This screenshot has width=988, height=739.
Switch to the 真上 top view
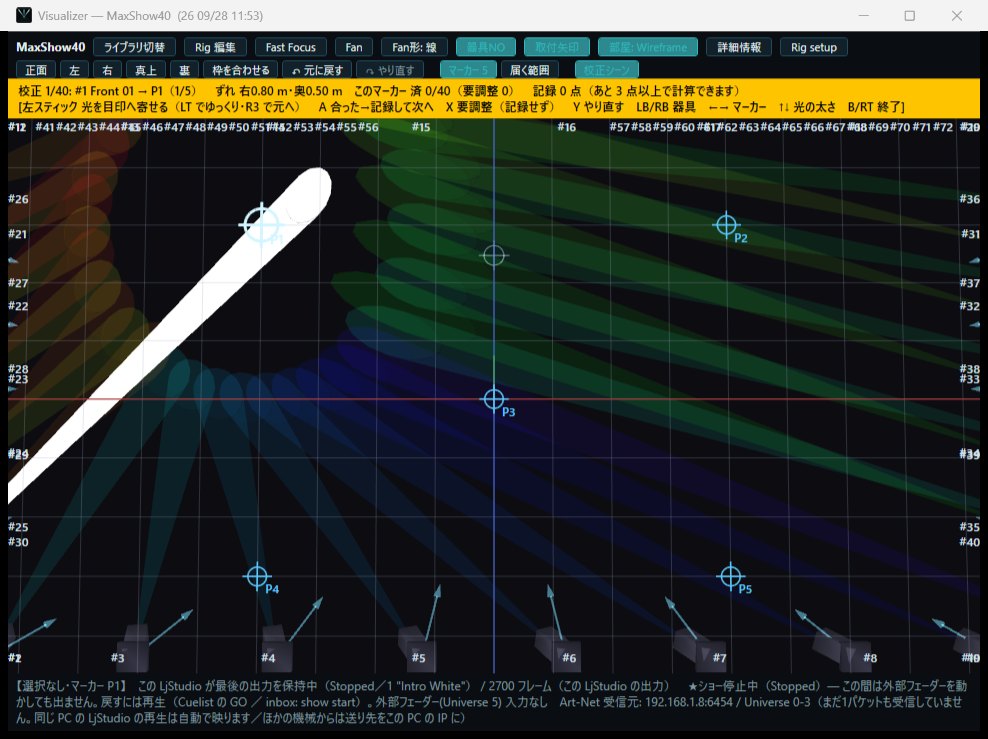click(x=146, y=69)
